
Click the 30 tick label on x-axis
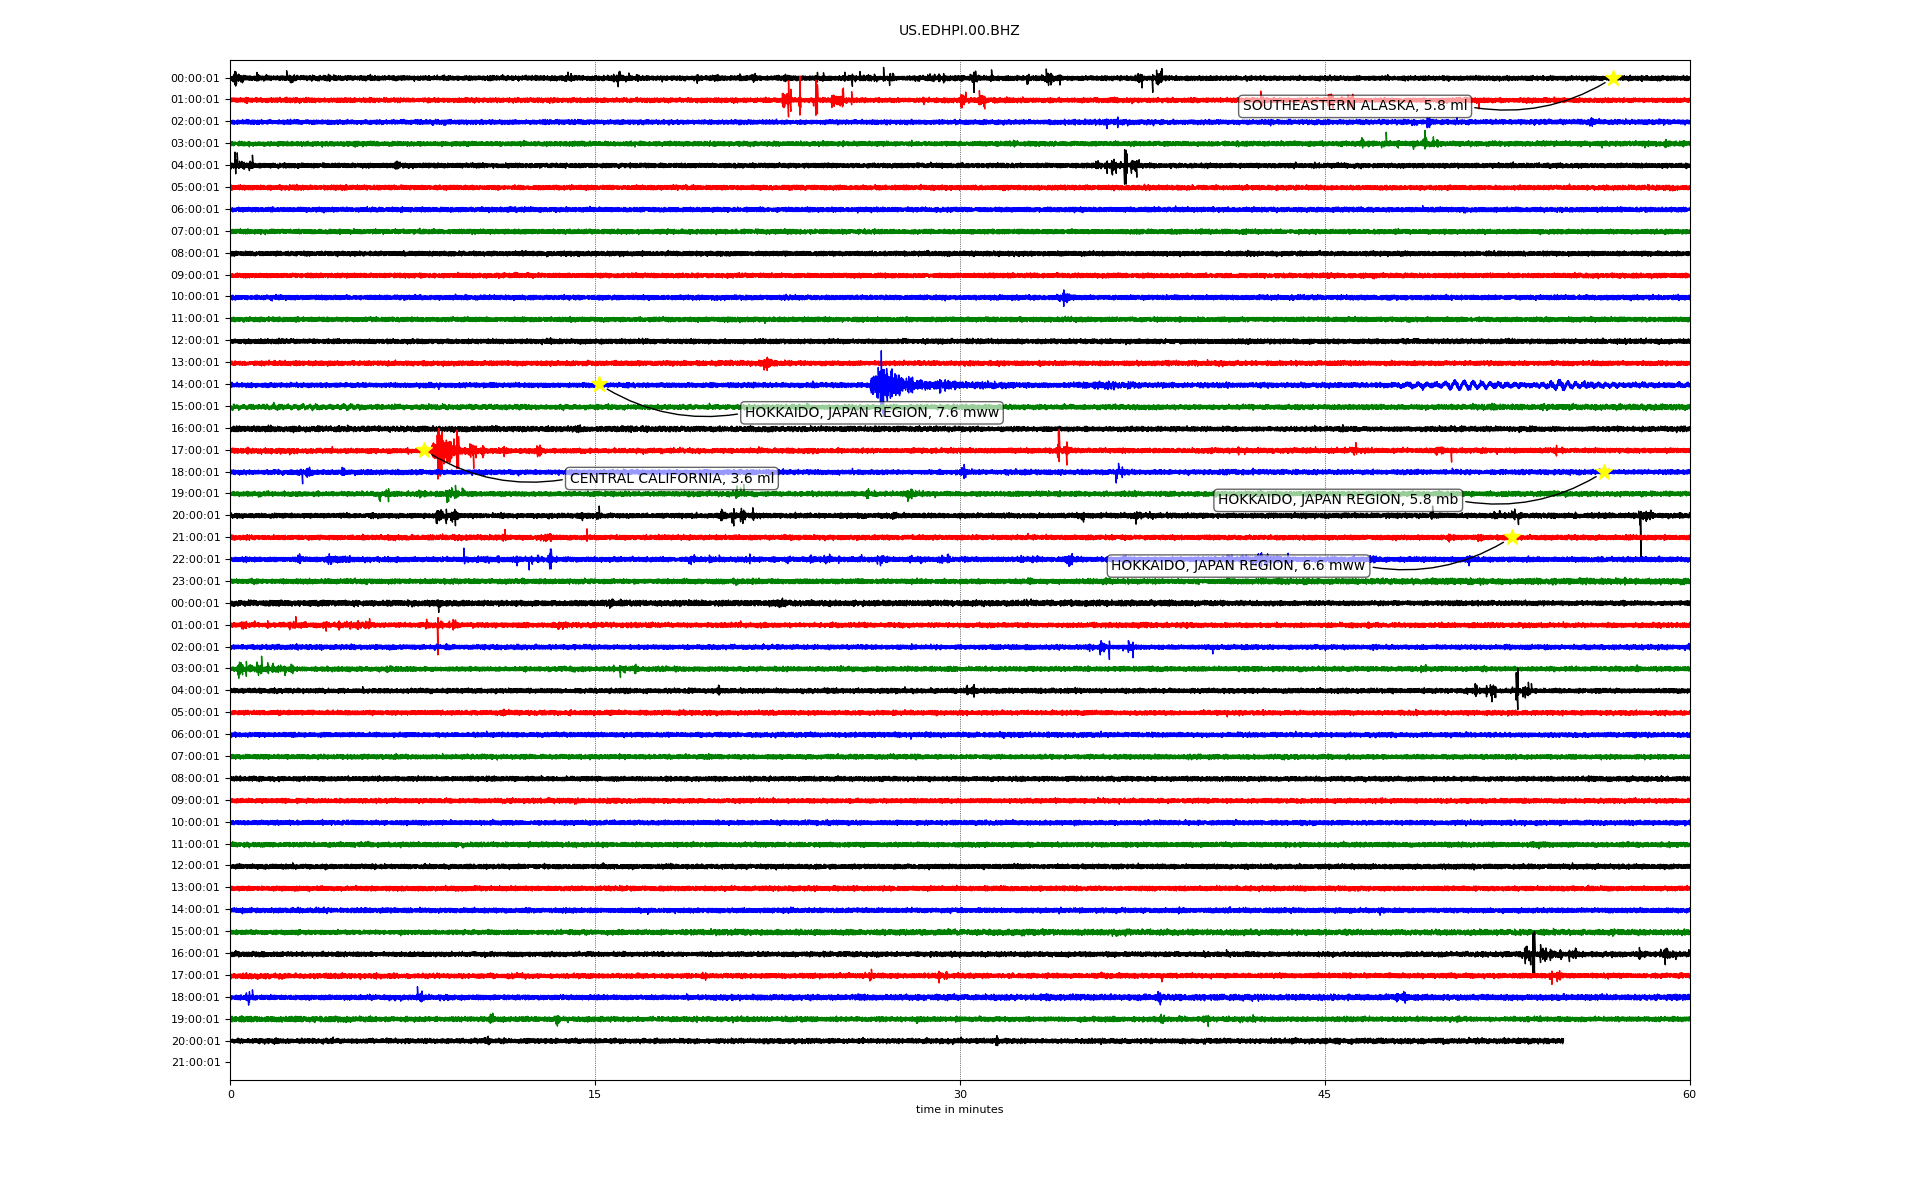click(x=960, y=1094)
